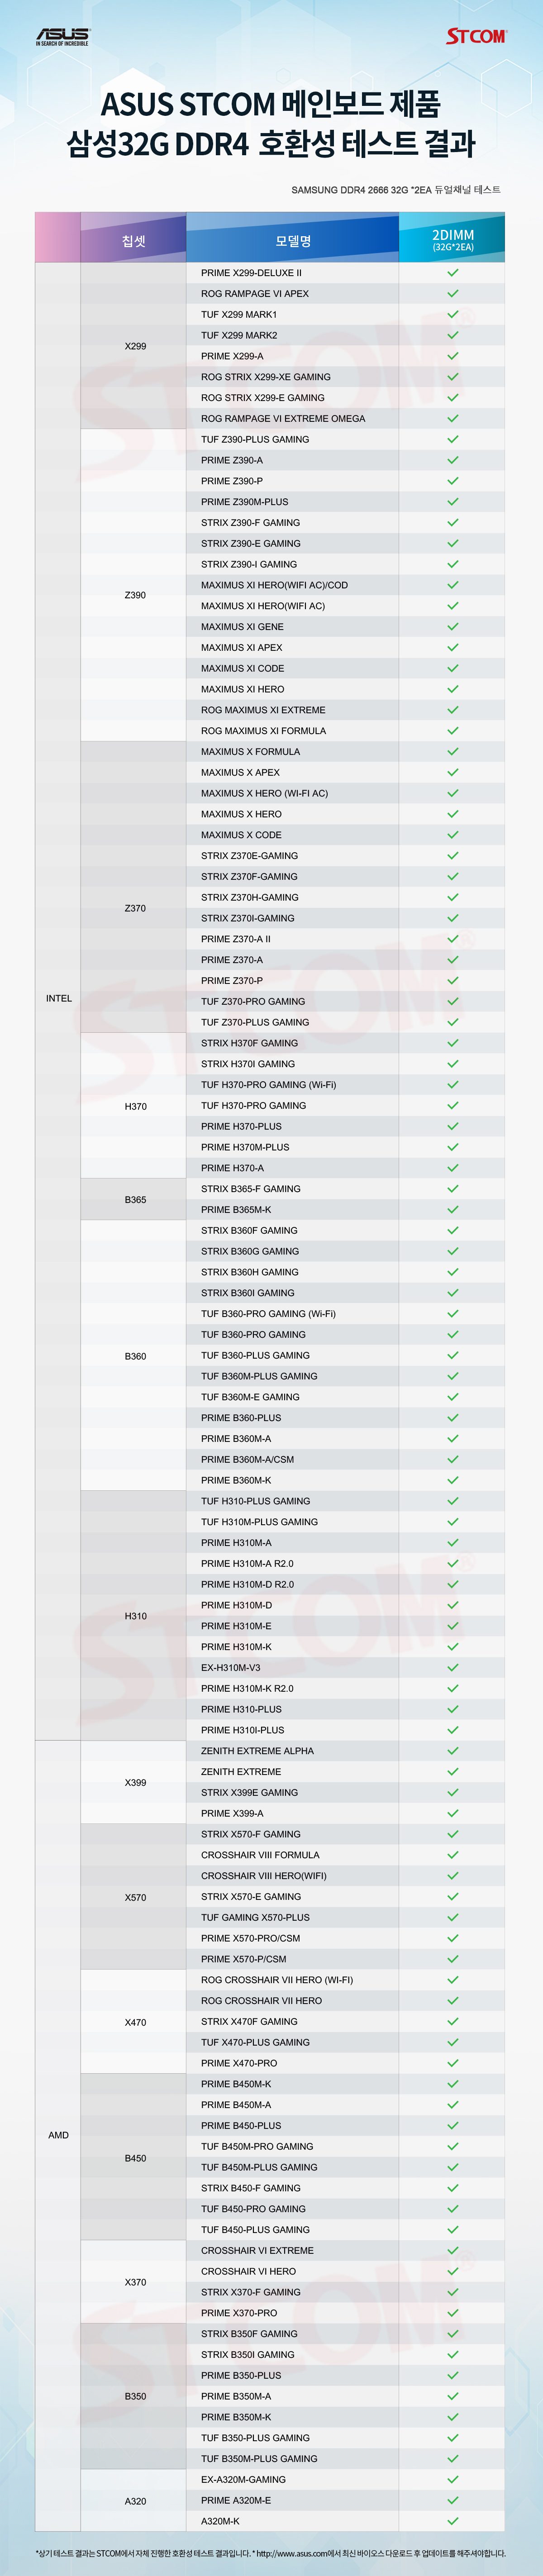The image size is (543, 2576).
Task: Select the Z390 chipset group cell
Action: pyautogui.click(x=135, y=595)
